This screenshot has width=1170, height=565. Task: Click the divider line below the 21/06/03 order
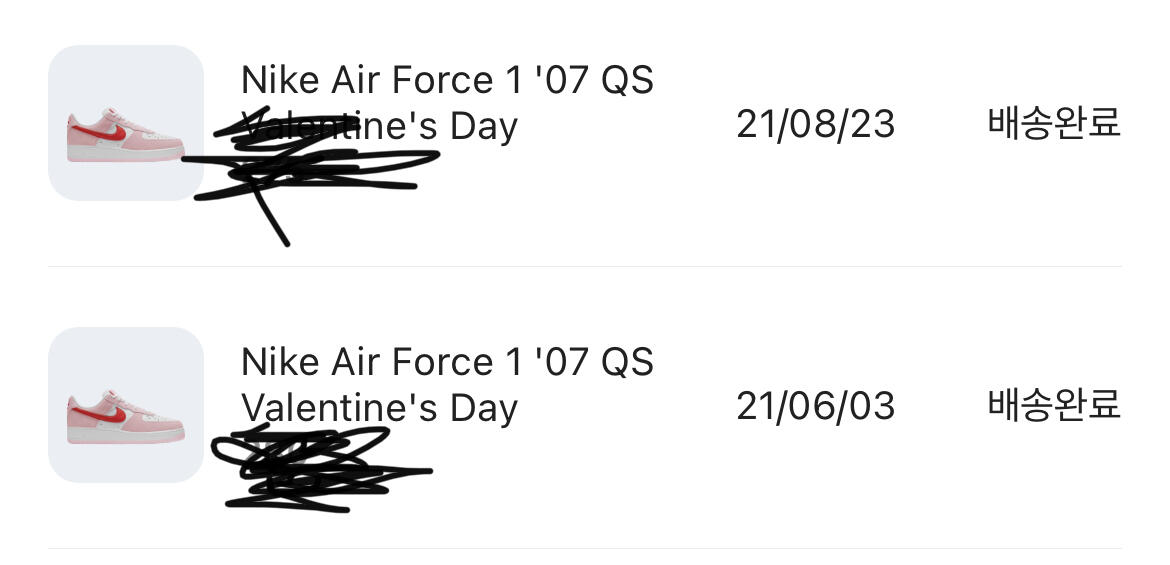click(584, 548)
